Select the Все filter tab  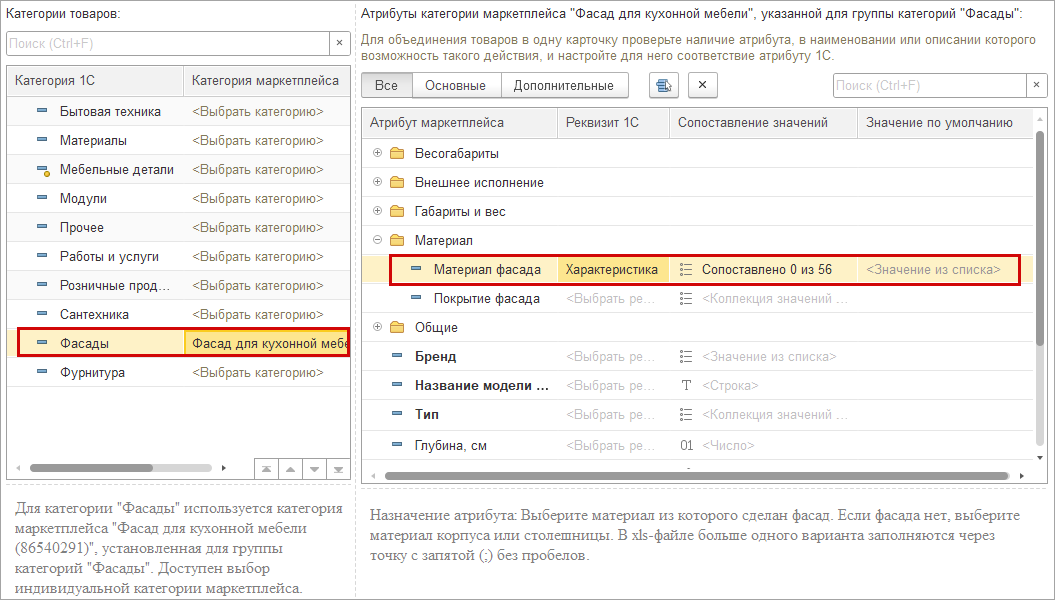386,85
